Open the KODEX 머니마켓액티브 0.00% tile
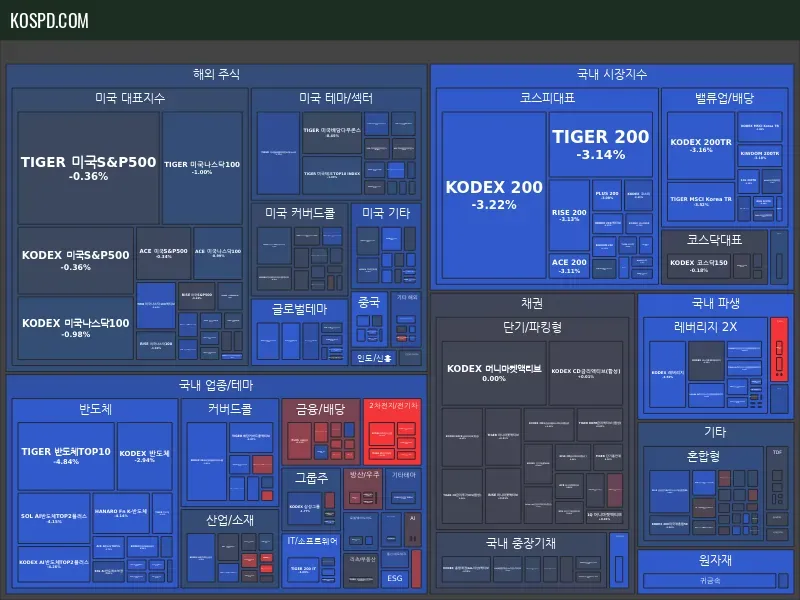The image size is (800, 600). click(x=494, y=373)
